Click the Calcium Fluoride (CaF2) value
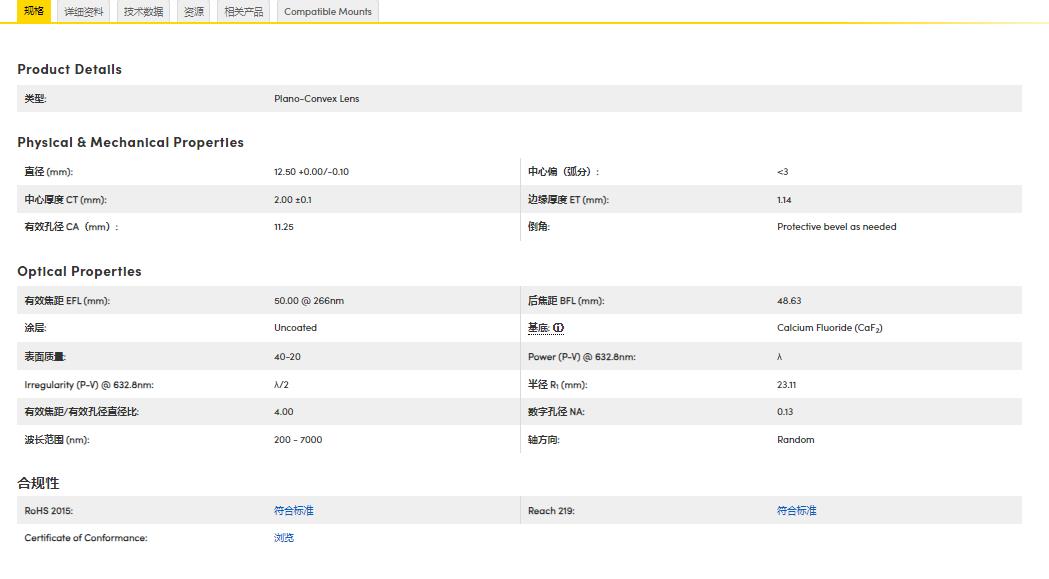Viewport: 1049px width, 579px height. click(829, 328)
